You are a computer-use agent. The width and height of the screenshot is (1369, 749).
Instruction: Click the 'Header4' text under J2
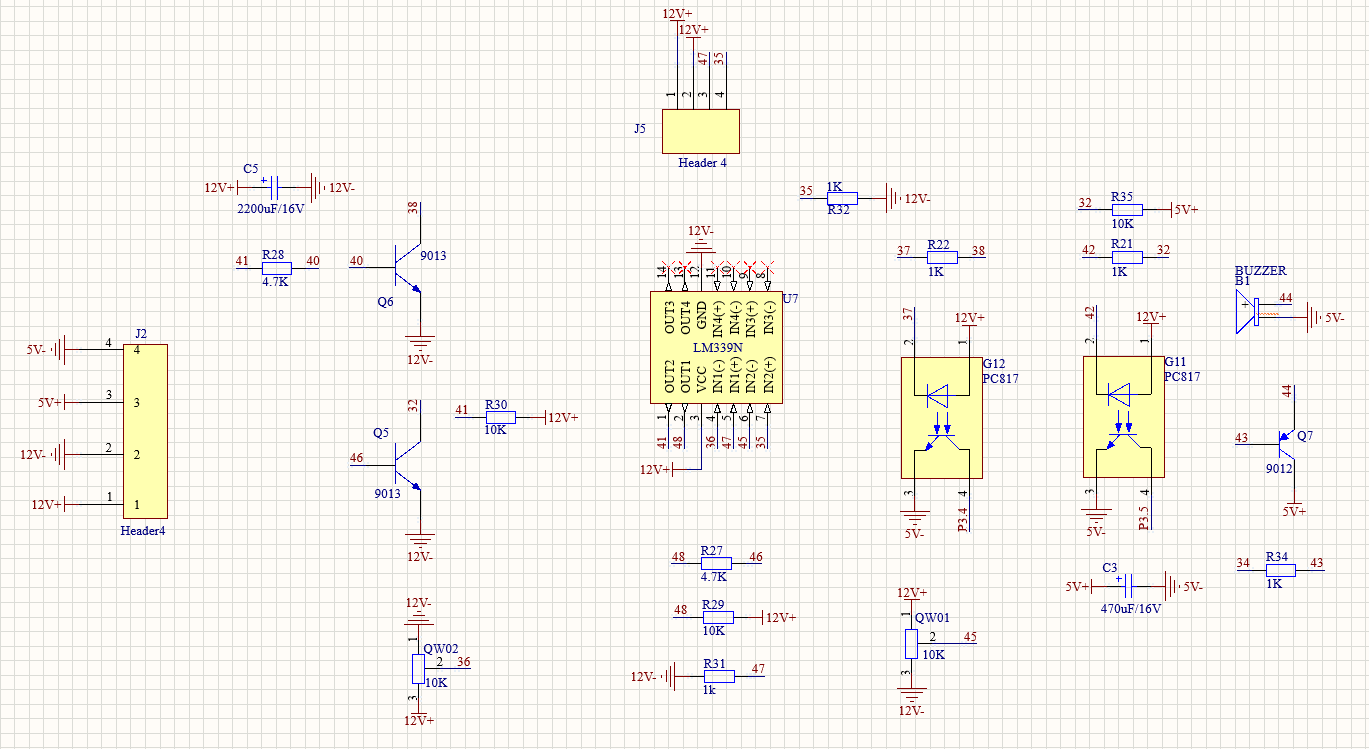pyautogui.click(x=142, y=531)
